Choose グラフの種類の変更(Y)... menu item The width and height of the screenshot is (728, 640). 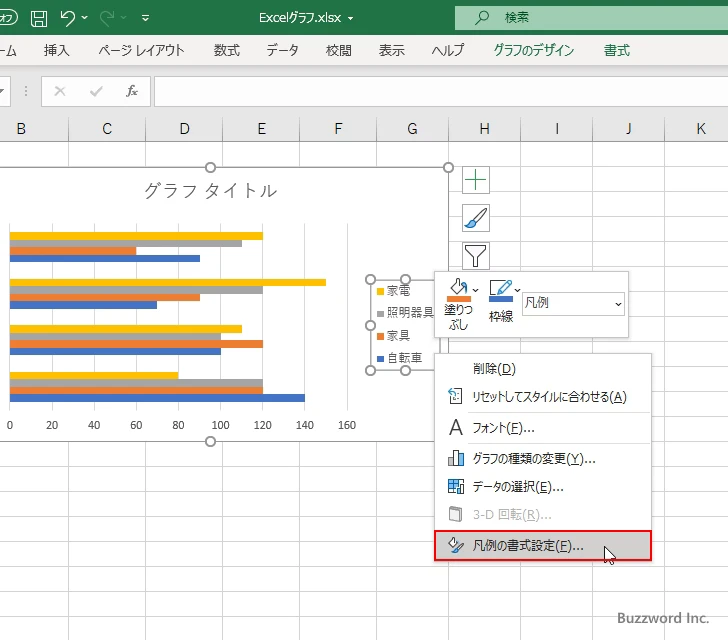(x=543, y=459)
